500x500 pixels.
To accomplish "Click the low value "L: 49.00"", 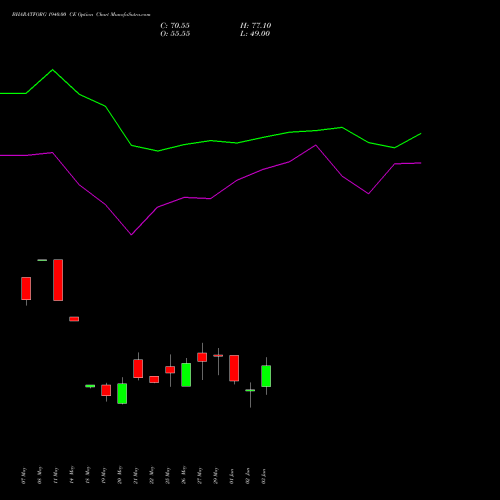I will [x=255, y=34].
